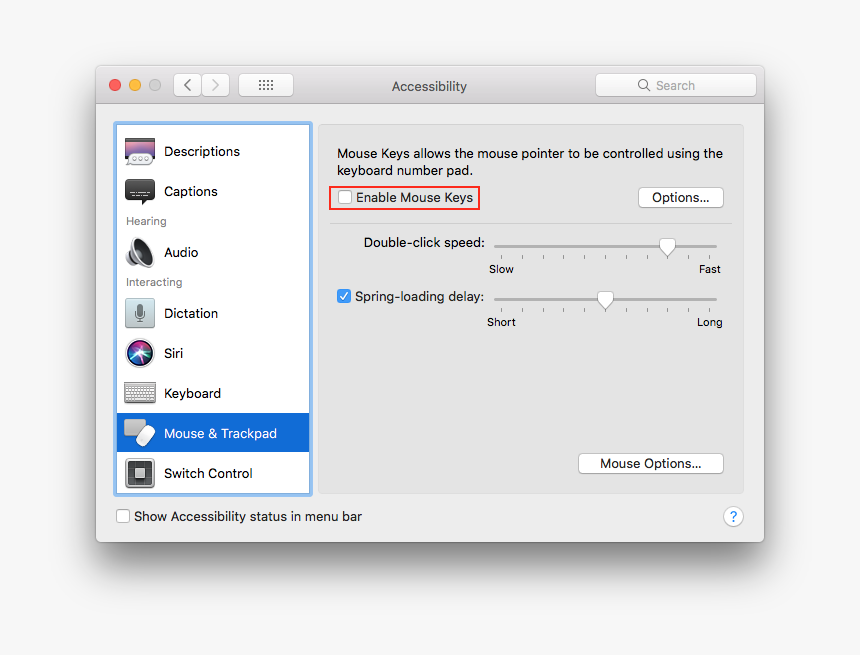860x655 pixels.
Task: Click the 'Short' slider label
Action: click(501, 322)
